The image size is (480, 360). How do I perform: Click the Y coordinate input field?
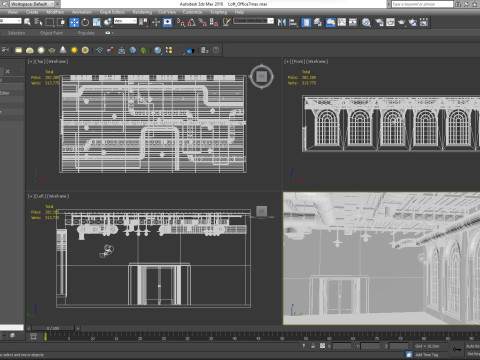(x=370, y=346)
